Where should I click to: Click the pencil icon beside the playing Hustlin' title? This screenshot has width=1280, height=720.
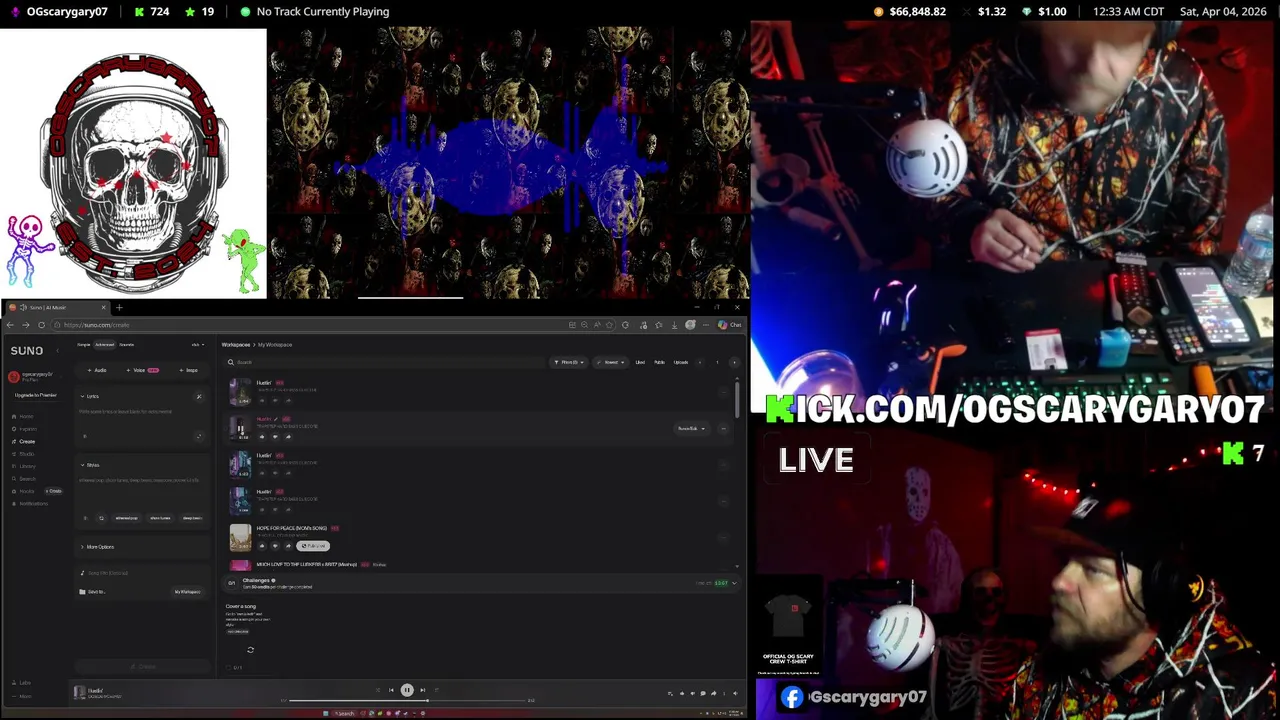point(276,419)
